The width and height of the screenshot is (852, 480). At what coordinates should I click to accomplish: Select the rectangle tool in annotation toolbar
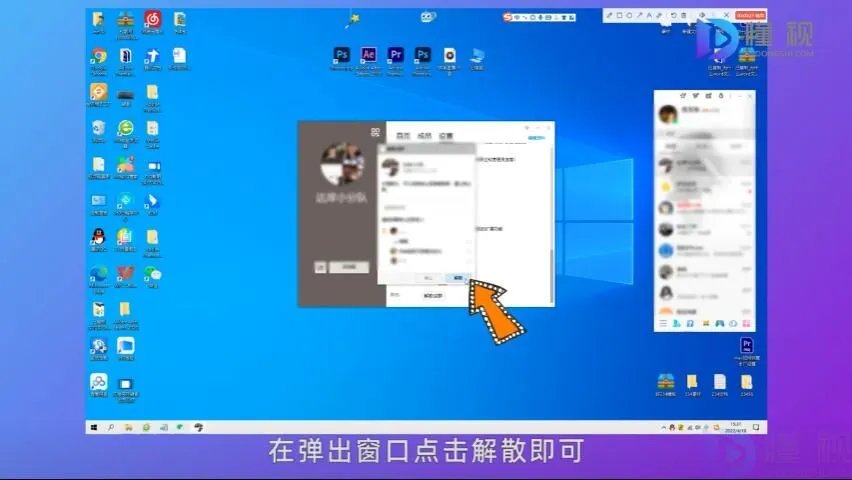619,15
